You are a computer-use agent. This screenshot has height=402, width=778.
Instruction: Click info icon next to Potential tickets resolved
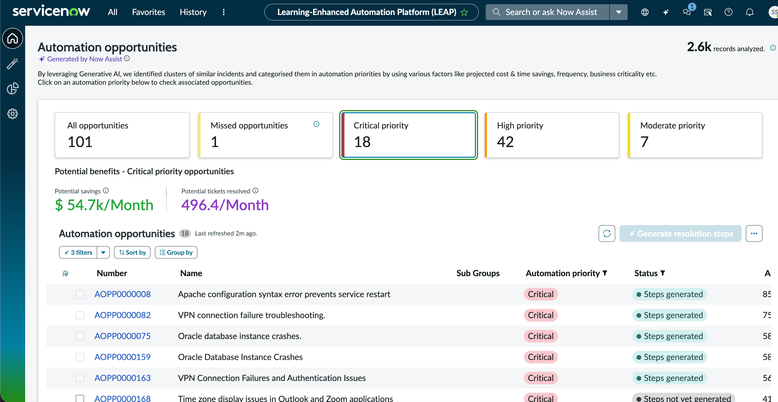click(256, 191)
